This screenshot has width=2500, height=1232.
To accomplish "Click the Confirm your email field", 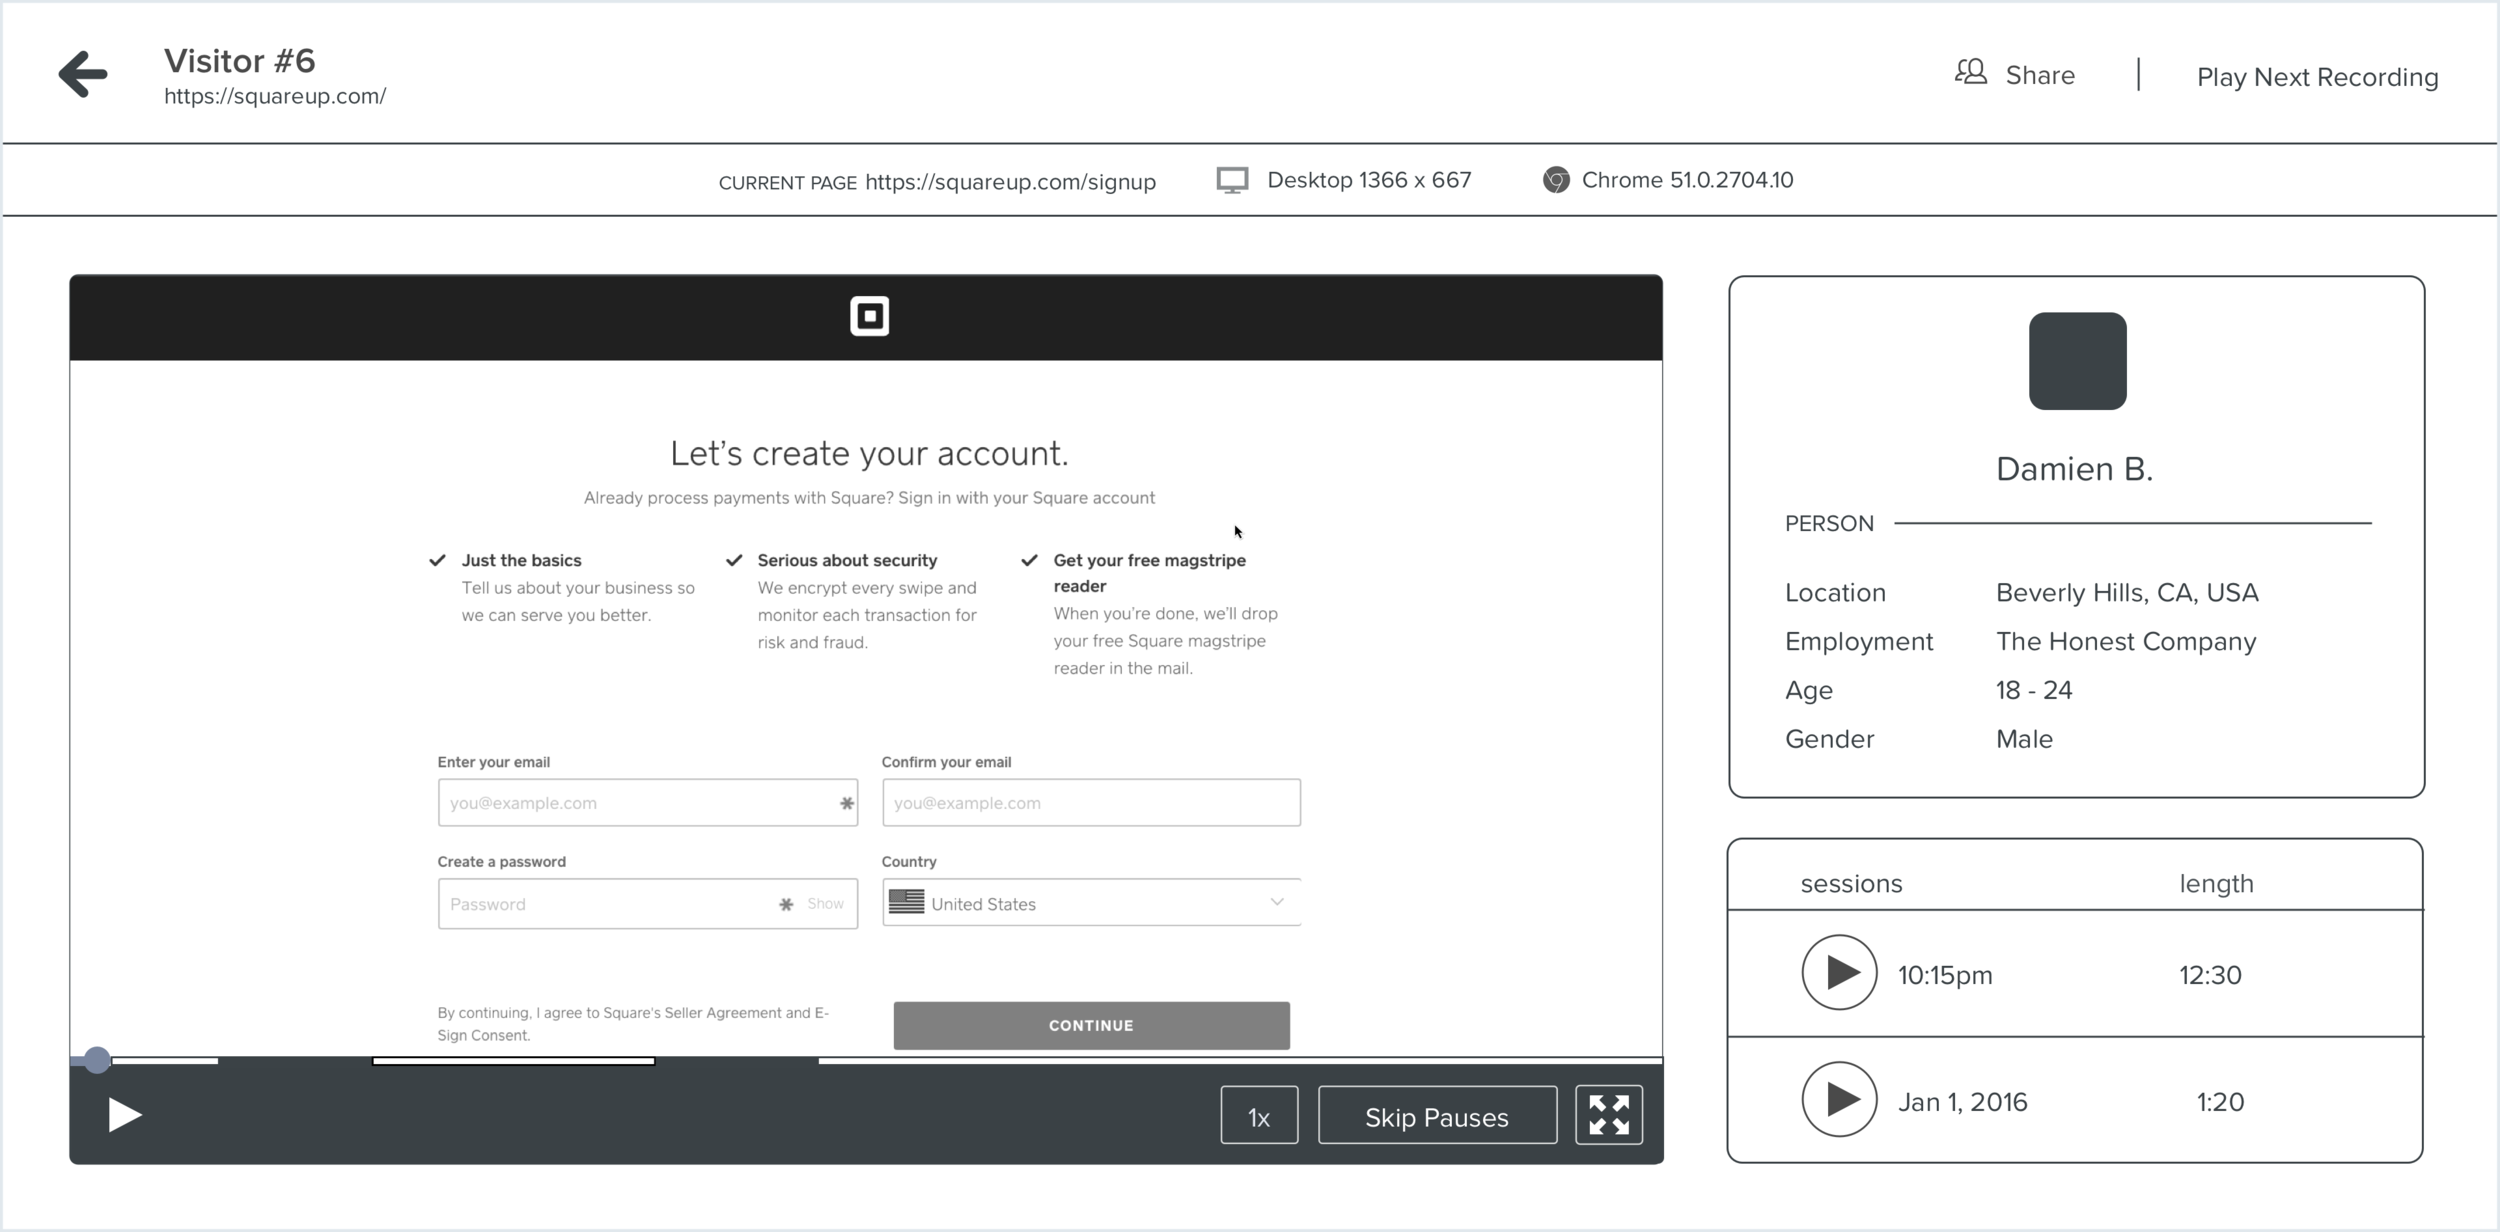I will point(1091,803).
